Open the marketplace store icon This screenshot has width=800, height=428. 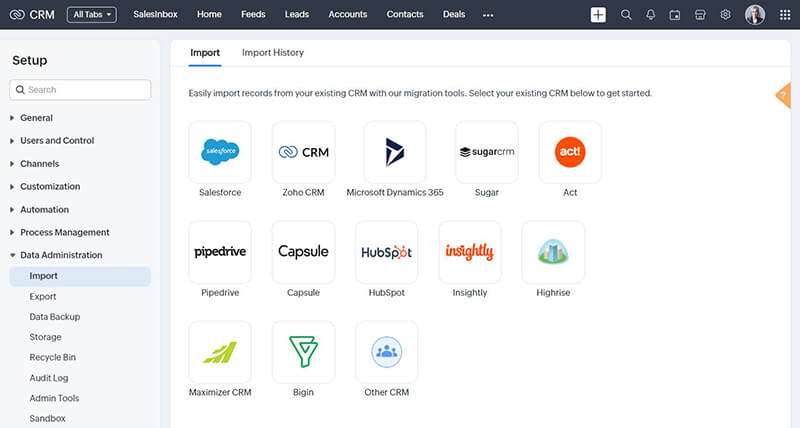700,15
